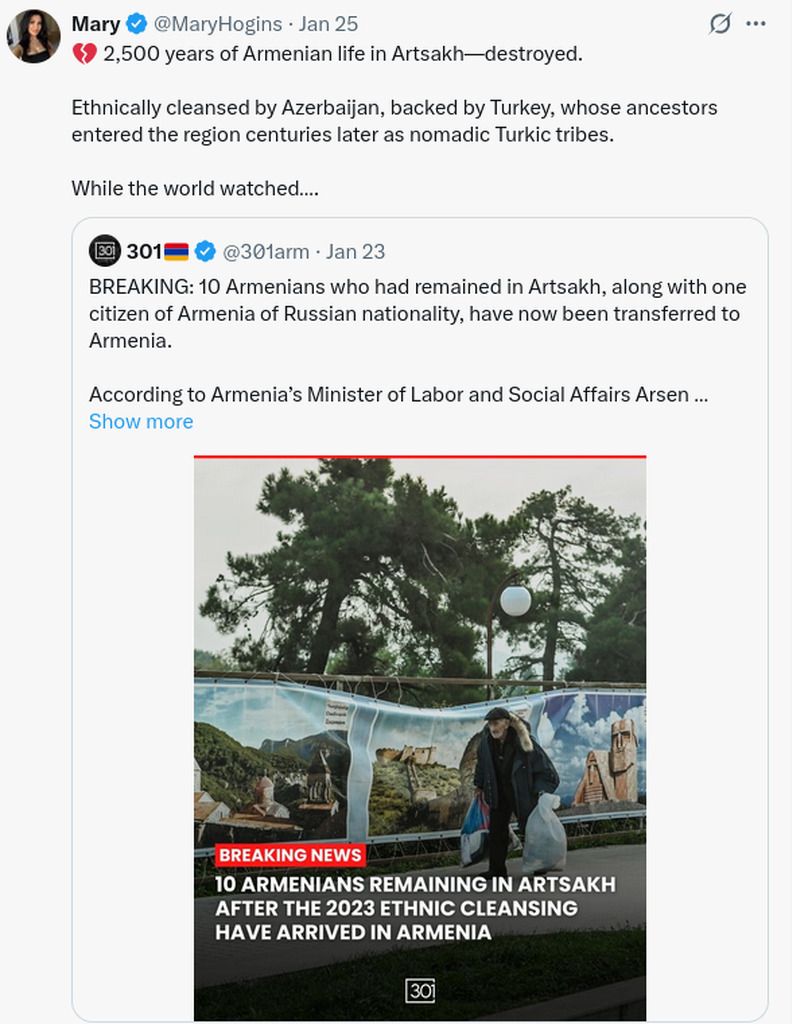The width and height of the screenshot is (812, 1024).
Task: Expand the quoted post with Show more
Action: (x=141, y=421)
